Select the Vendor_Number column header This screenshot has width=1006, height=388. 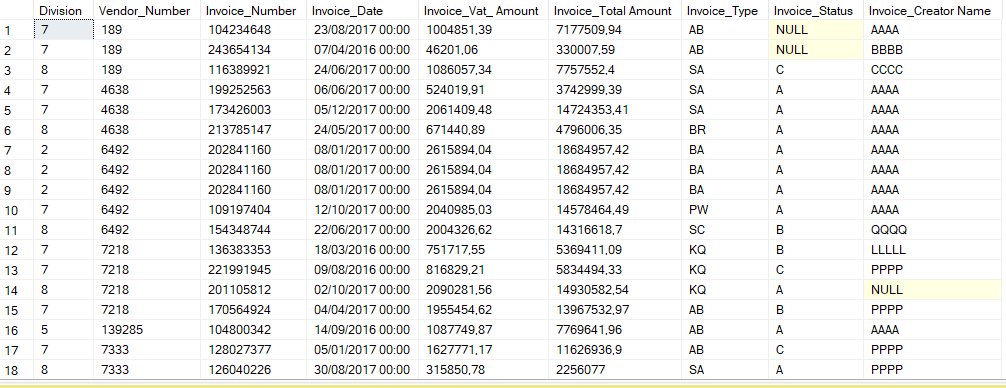pos(148,11)
